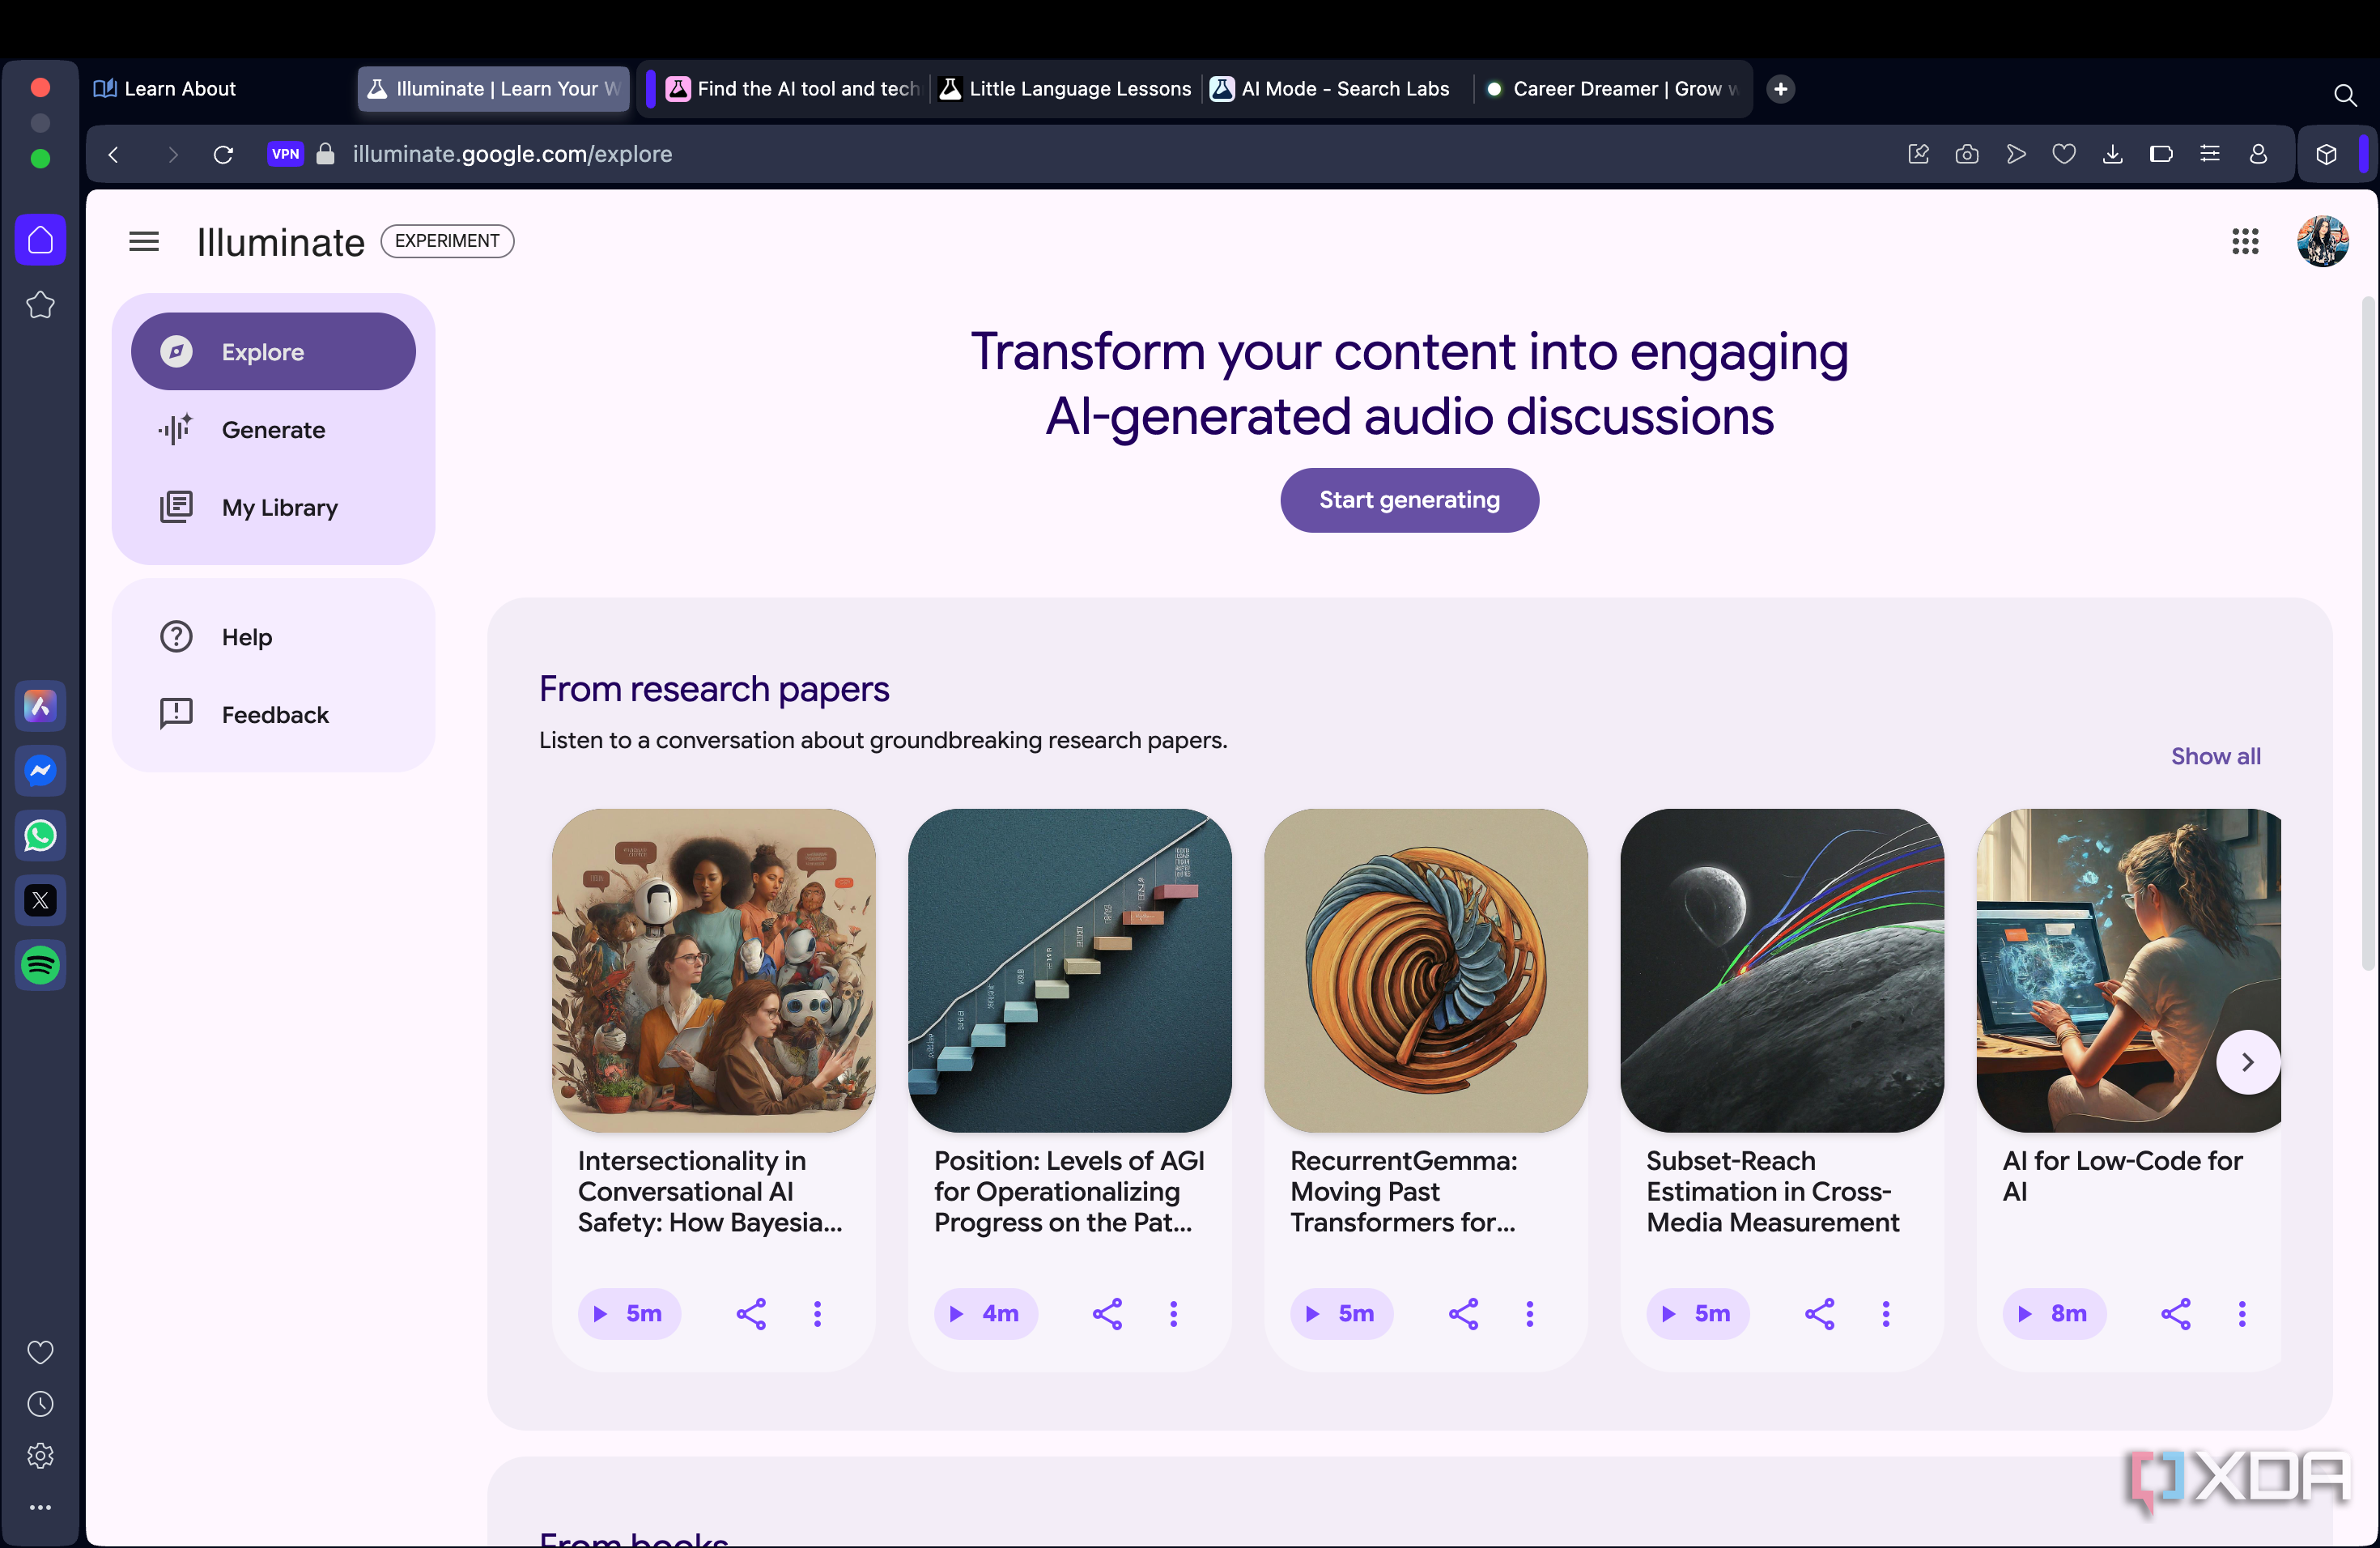Screen dimensions: 2380x1548
Task: Share the AI for Low-Code card
Action: pyautogui.click(x=2175, y=1313)
